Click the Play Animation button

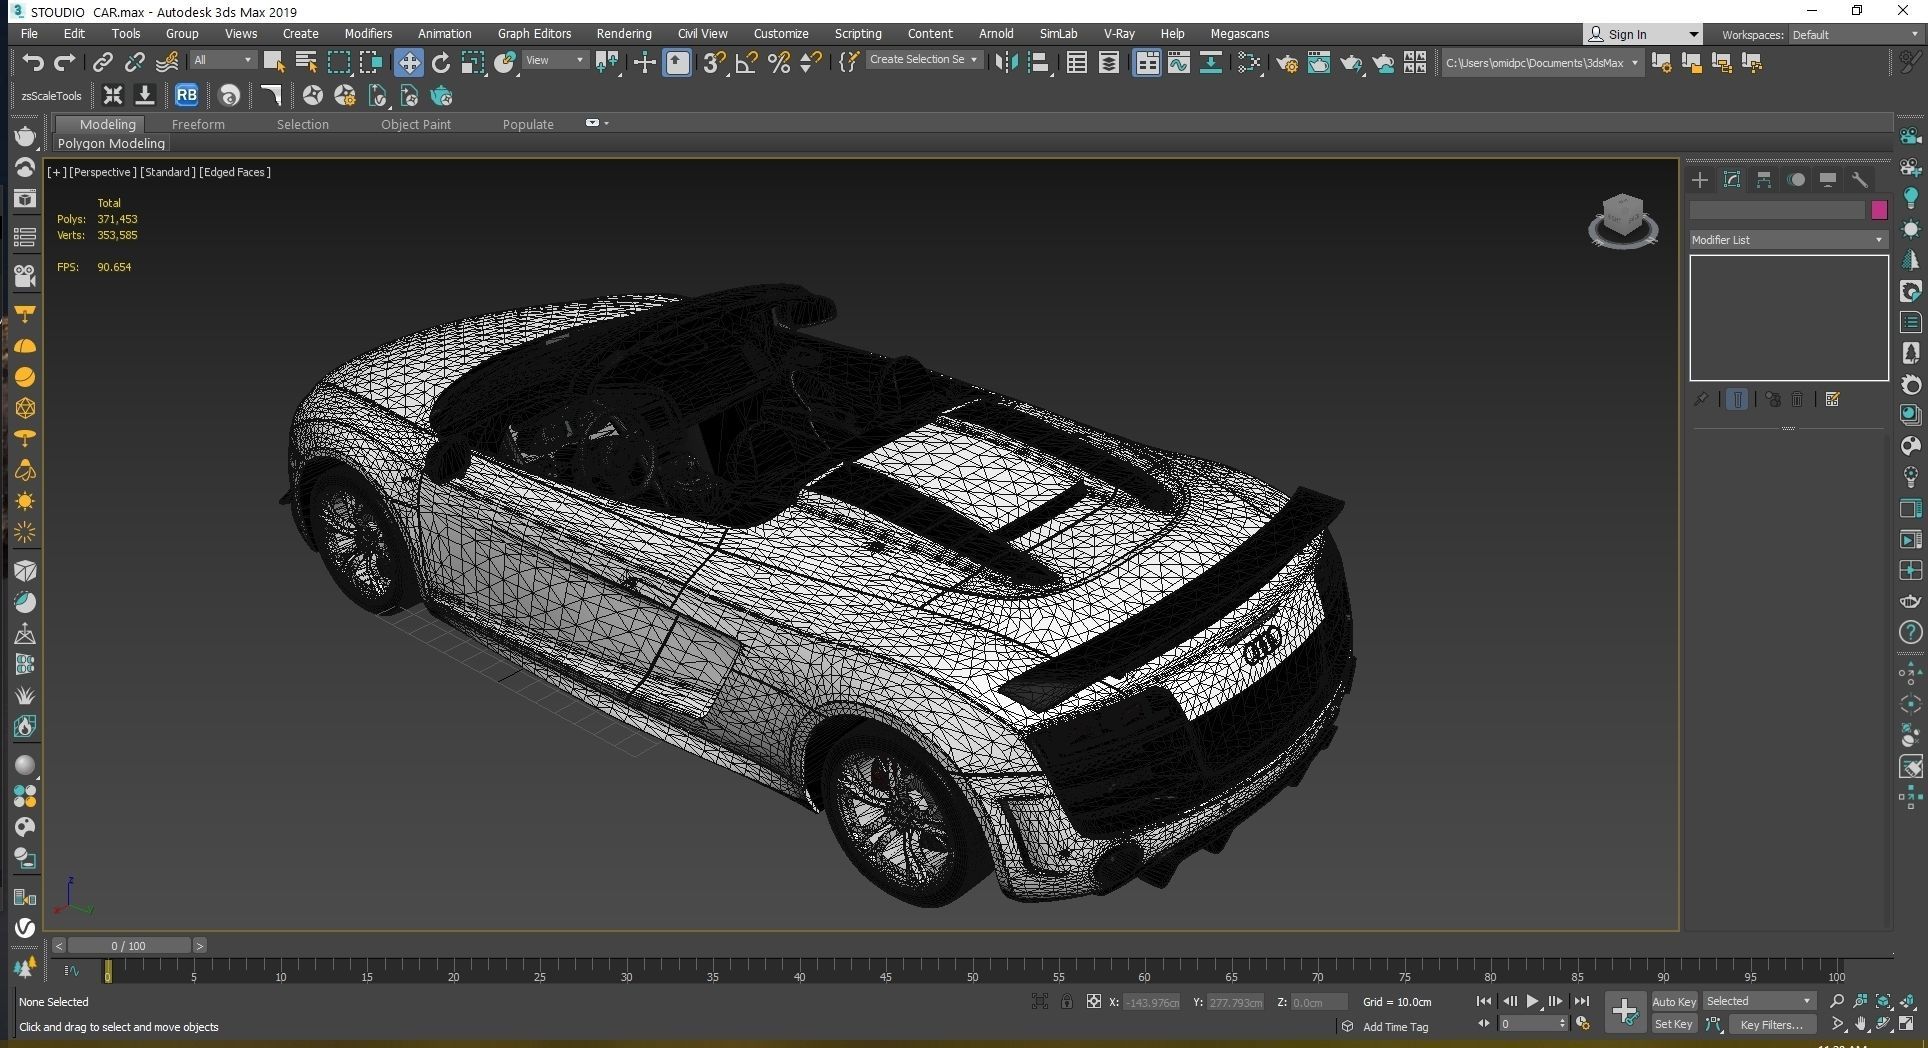[x=1532, y=1001]
